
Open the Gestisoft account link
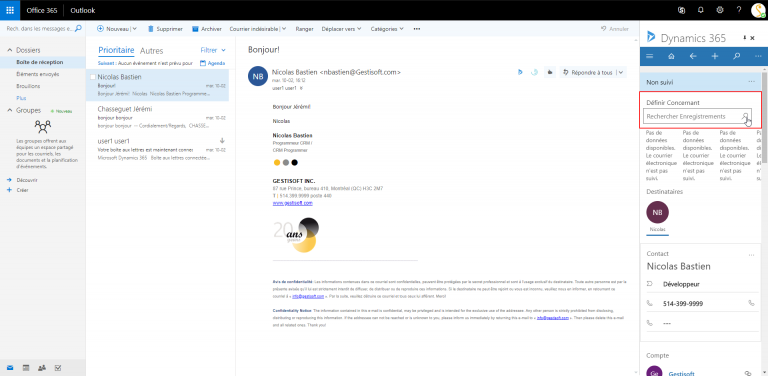[x=681, y=374]
